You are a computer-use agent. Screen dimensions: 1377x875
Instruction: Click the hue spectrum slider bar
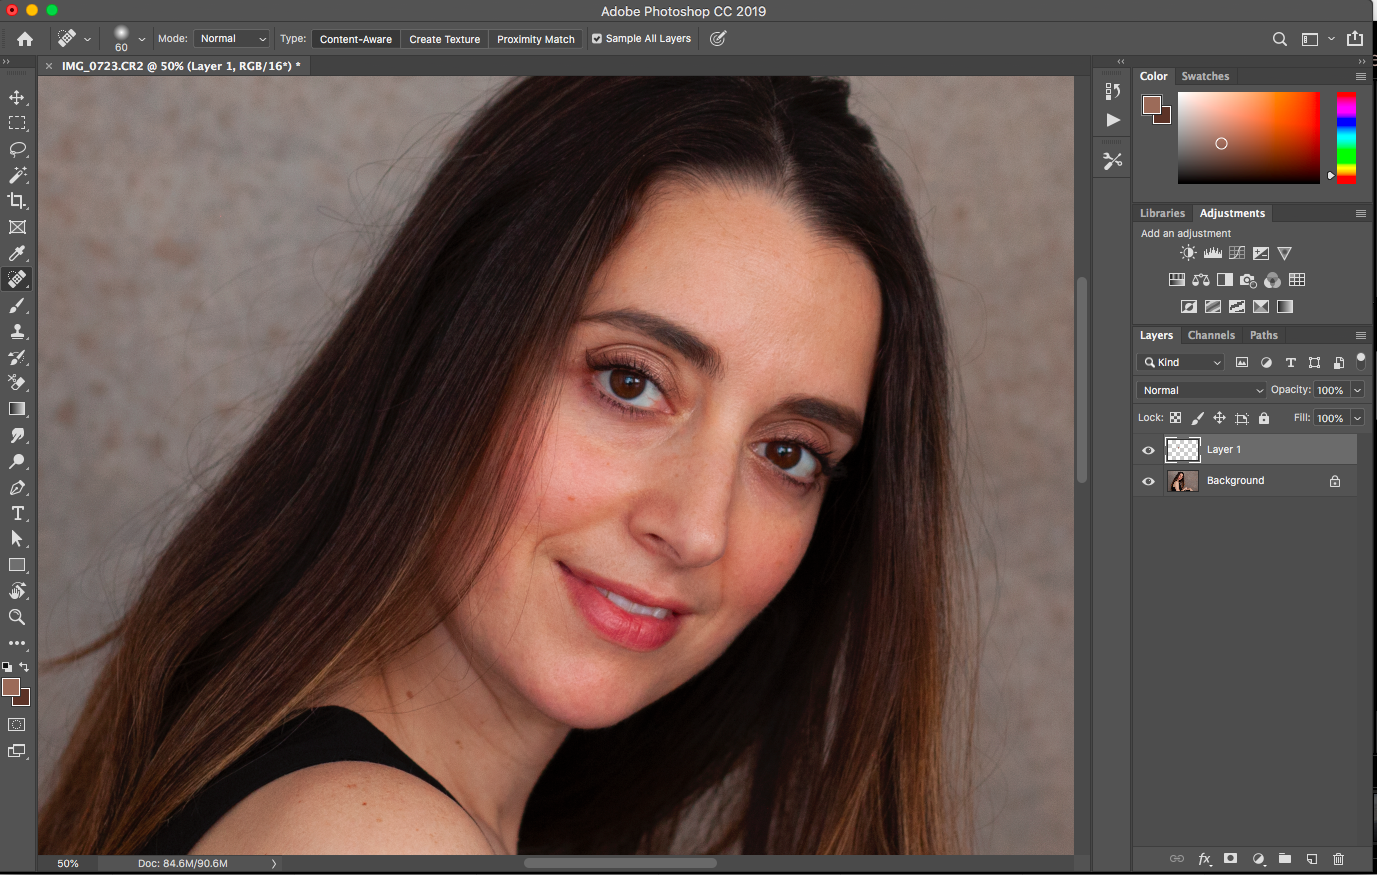click(1346, 137)
